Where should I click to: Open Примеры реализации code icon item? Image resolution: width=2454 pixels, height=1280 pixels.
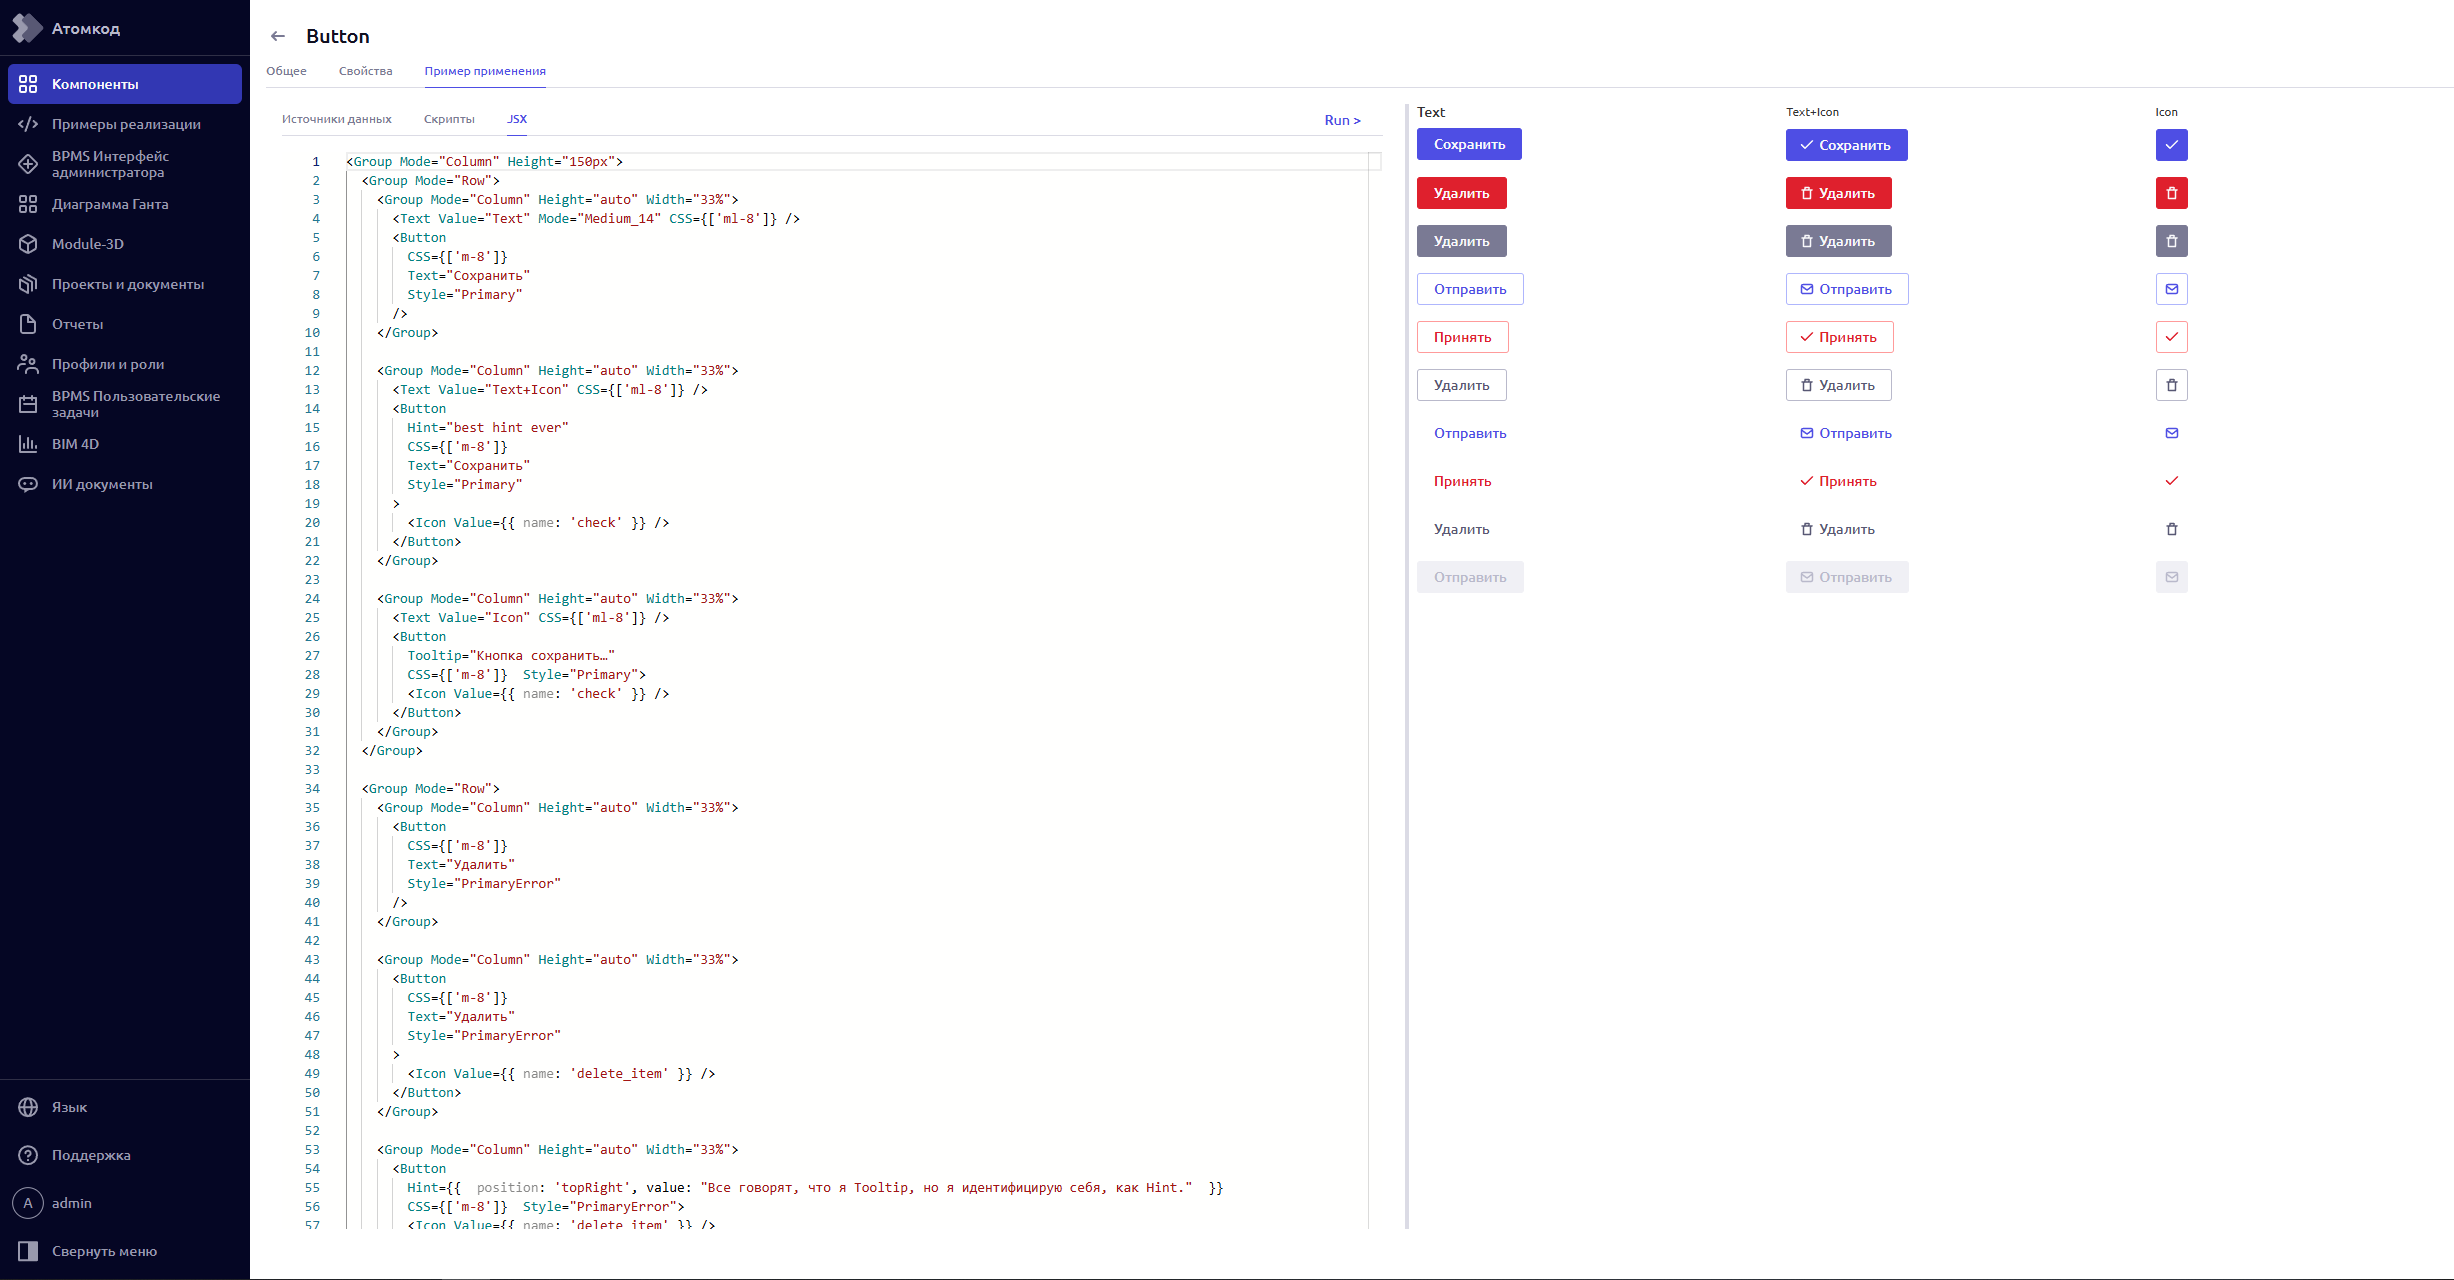(28, 124)
